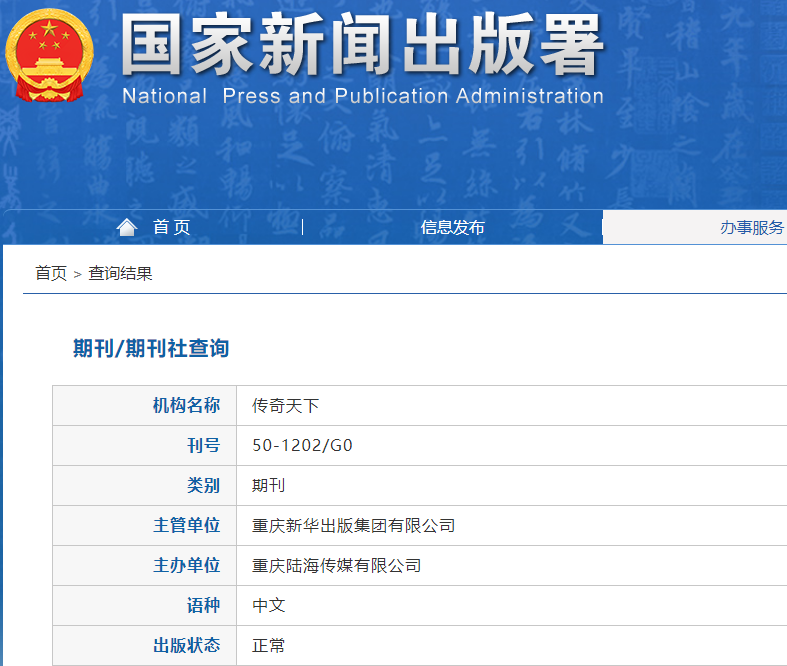Viewport: 787px width, 666px height.
Task: Click the 国家新闻出版署 site title
Action: coord(362,45)
